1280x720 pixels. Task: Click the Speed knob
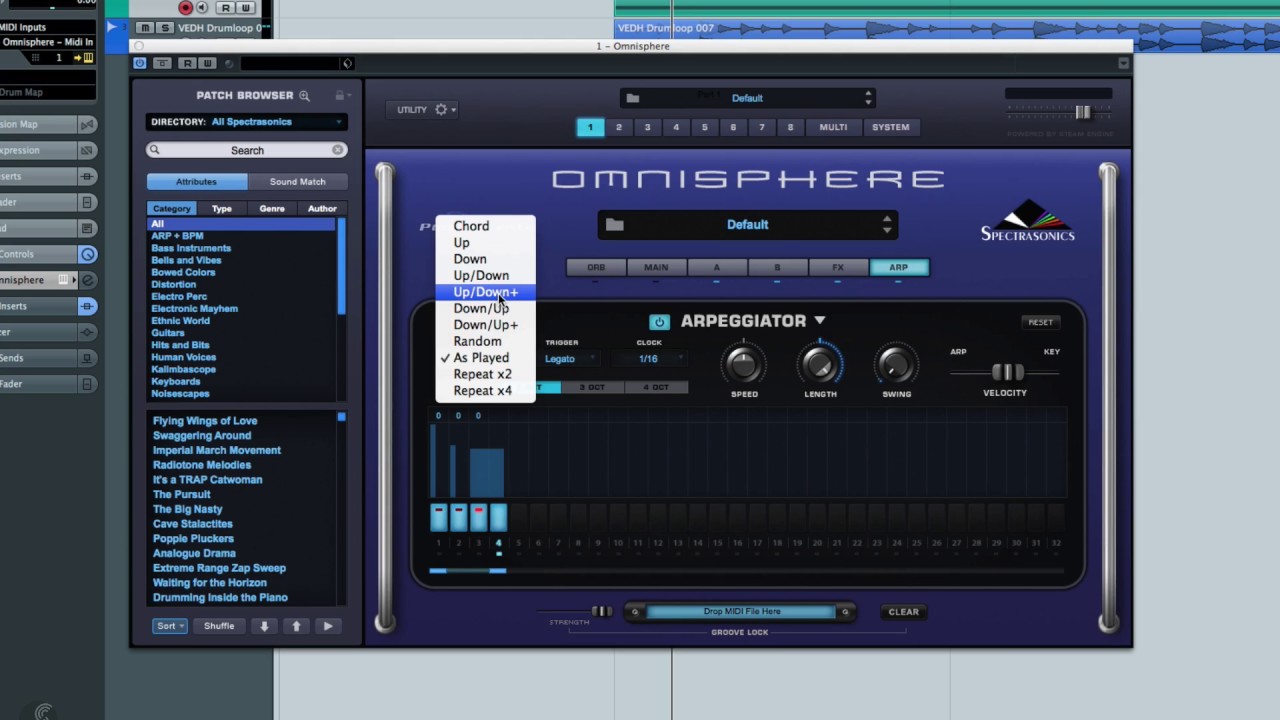point(743,365)
